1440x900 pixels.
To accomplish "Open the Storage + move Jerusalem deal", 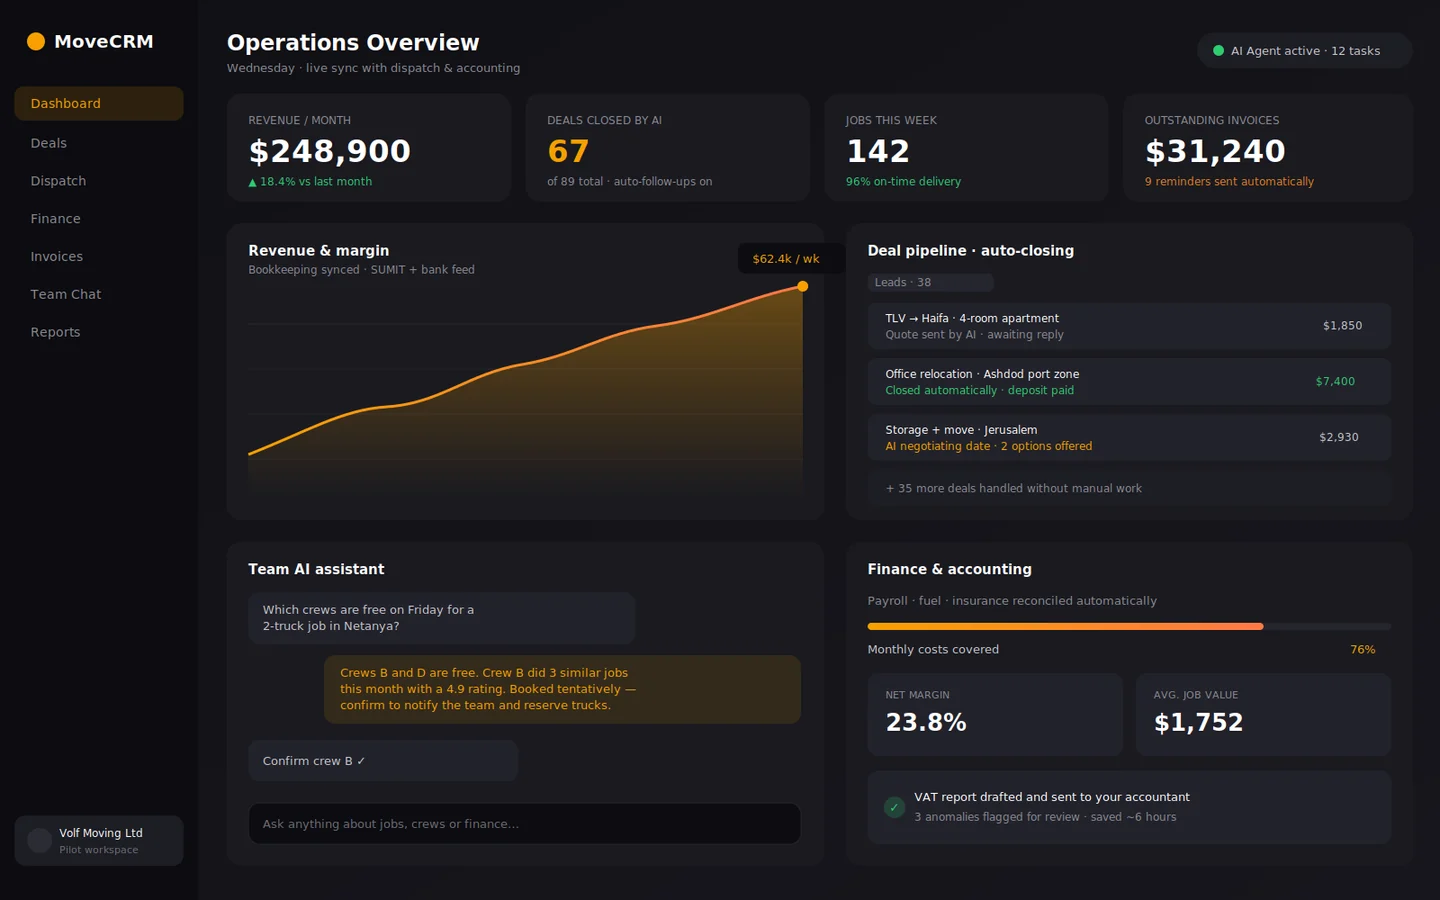I will coord(1129,438).
